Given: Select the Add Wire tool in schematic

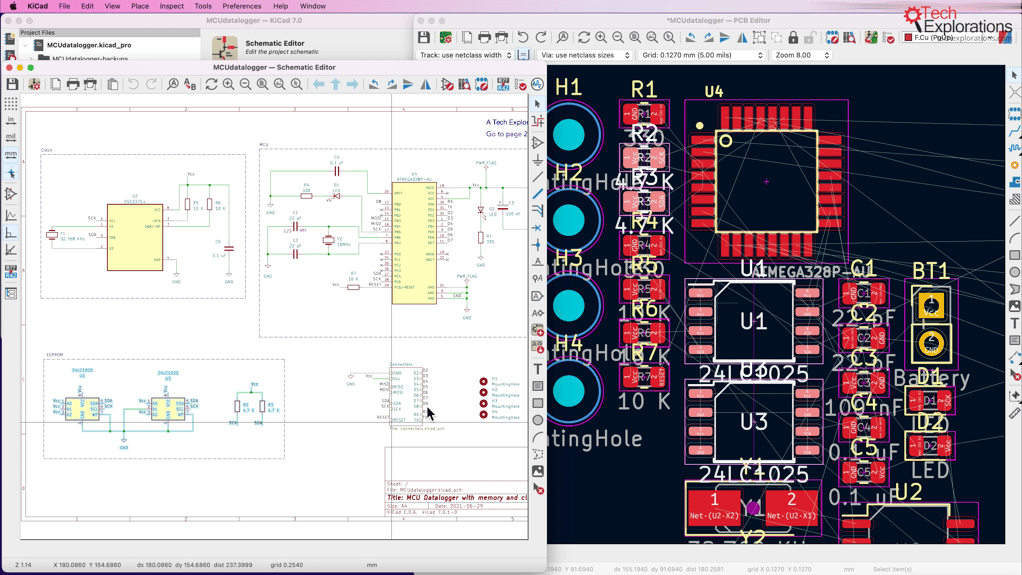Looking at the screenshot, I should (538, 177).
